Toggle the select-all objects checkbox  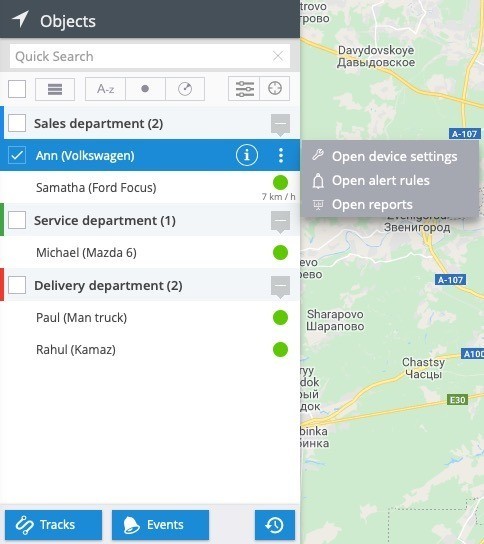pos(17,89)
